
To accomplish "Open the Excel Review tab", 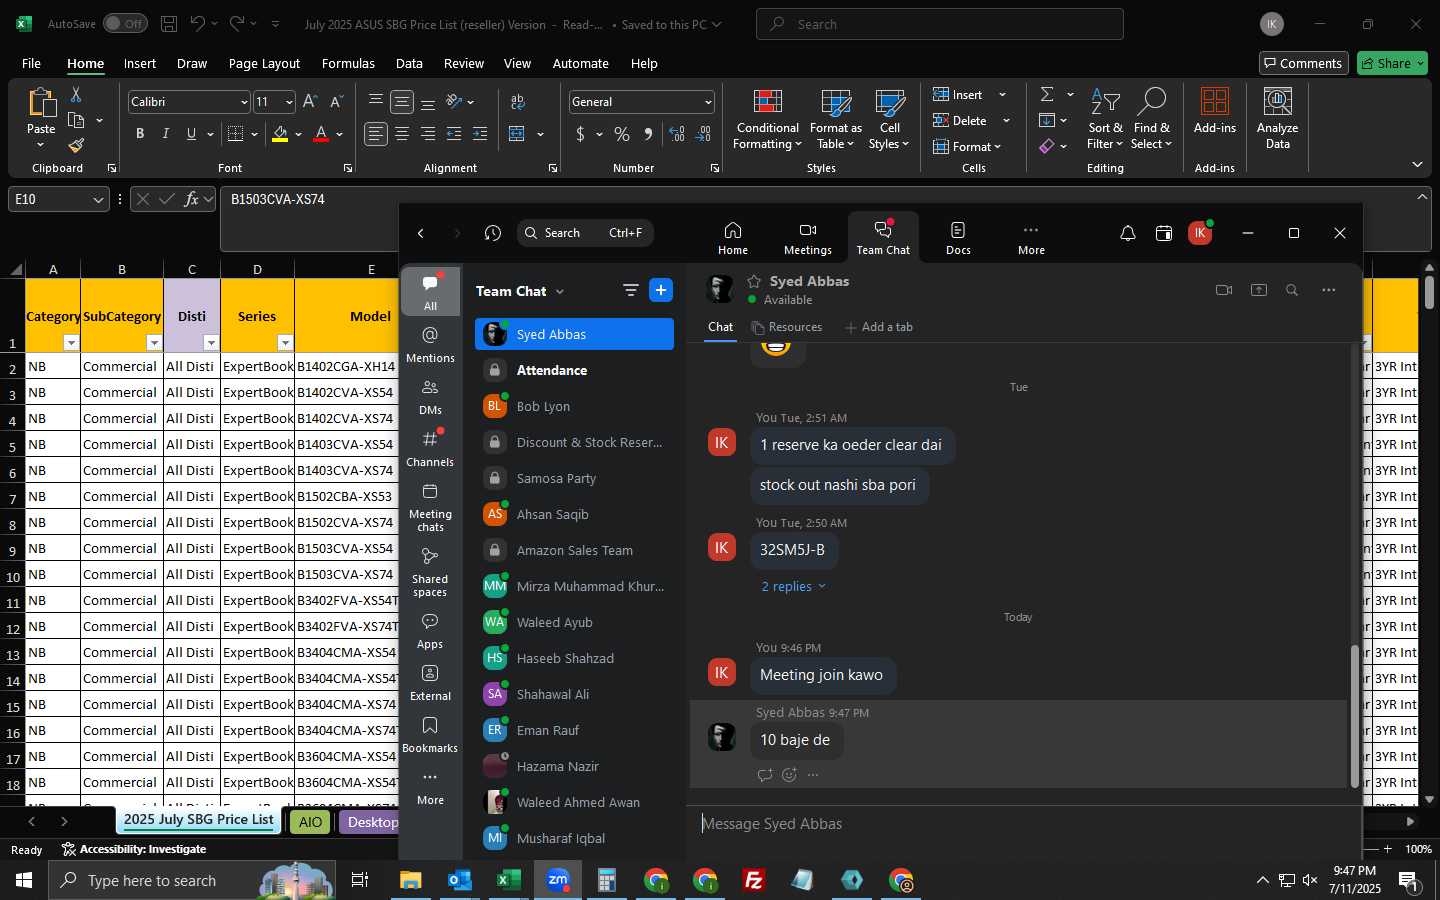I will 464,63.
